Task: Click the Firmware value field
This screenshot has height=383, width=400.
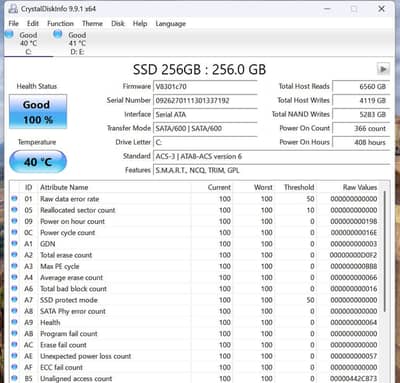Action: [205, 86]
